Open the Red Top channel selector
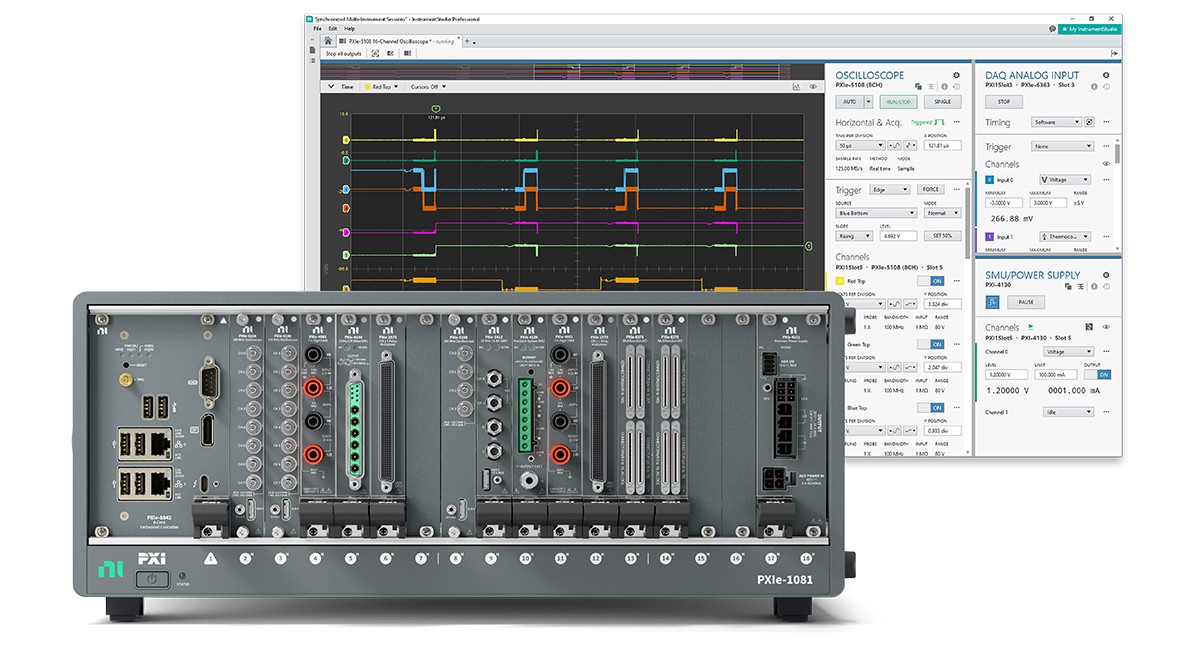This screenshot has width=1200, height=646. click(x=381, y=87)
